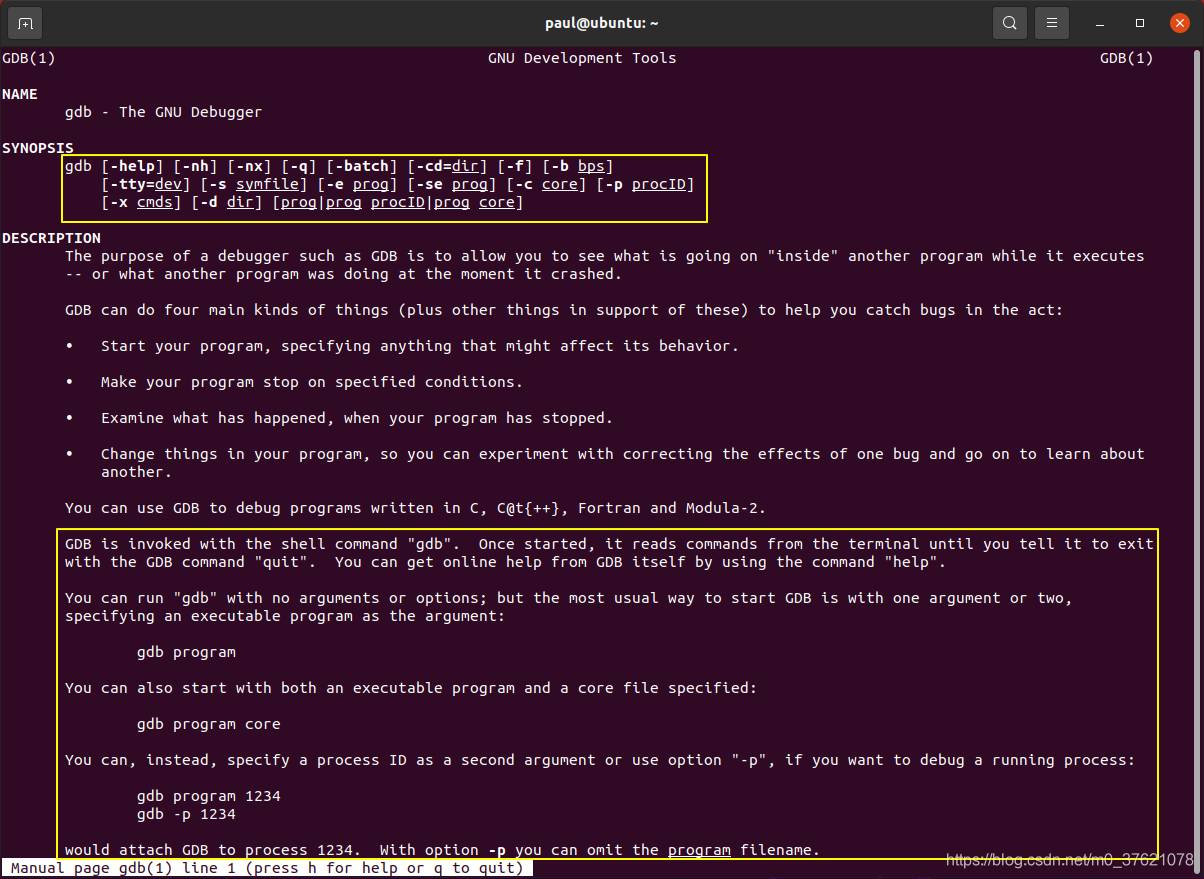
Task: Click the [-e prog] option
Action: click(x=357, y=184)
